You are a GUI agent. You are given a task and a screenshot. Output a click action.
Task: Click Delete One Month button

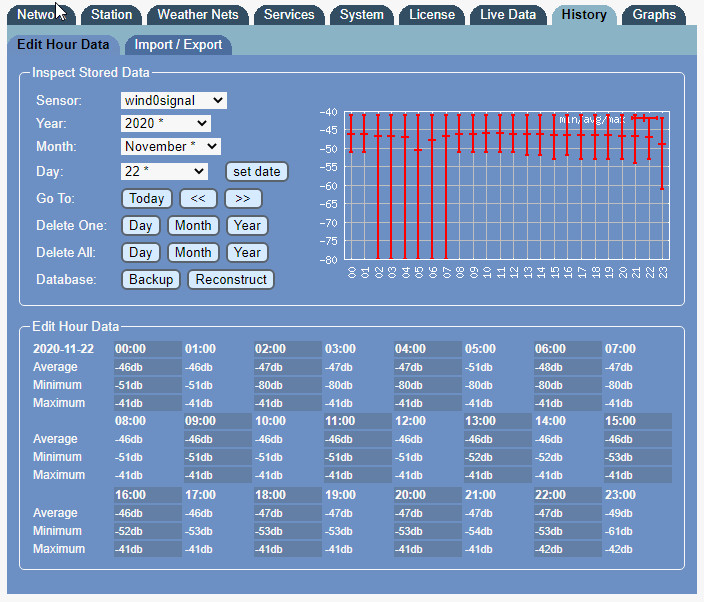click(193, 225)
